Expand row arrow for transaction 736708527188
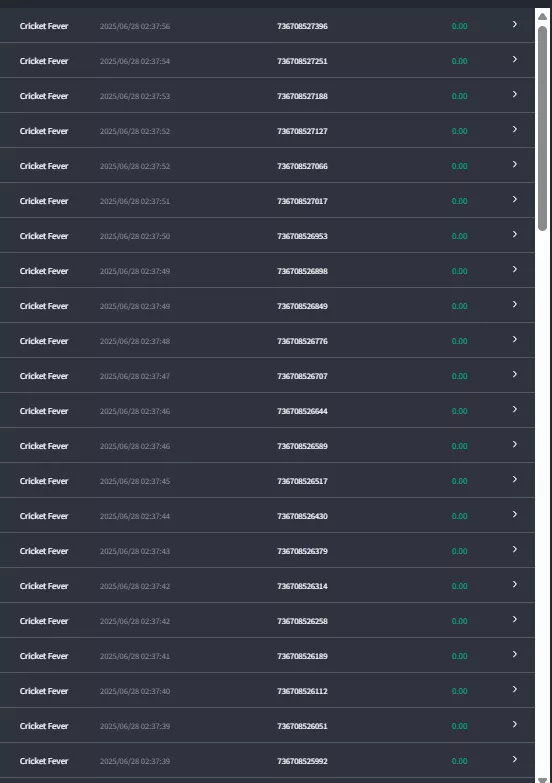This screenshot has width=552, height=783. coord(515,94)
